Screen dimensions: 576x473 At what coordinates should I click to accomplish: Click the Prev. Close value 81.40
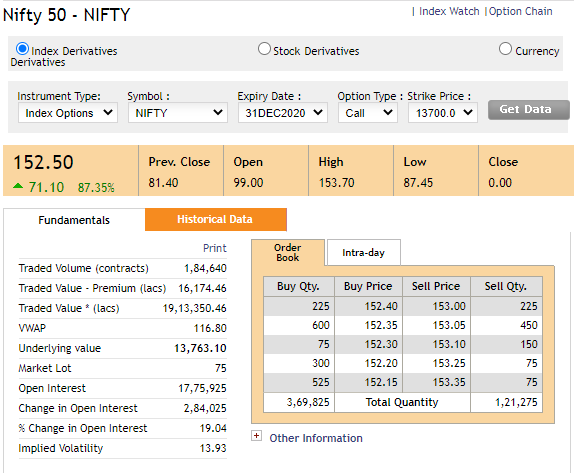(x=163, y=183)
